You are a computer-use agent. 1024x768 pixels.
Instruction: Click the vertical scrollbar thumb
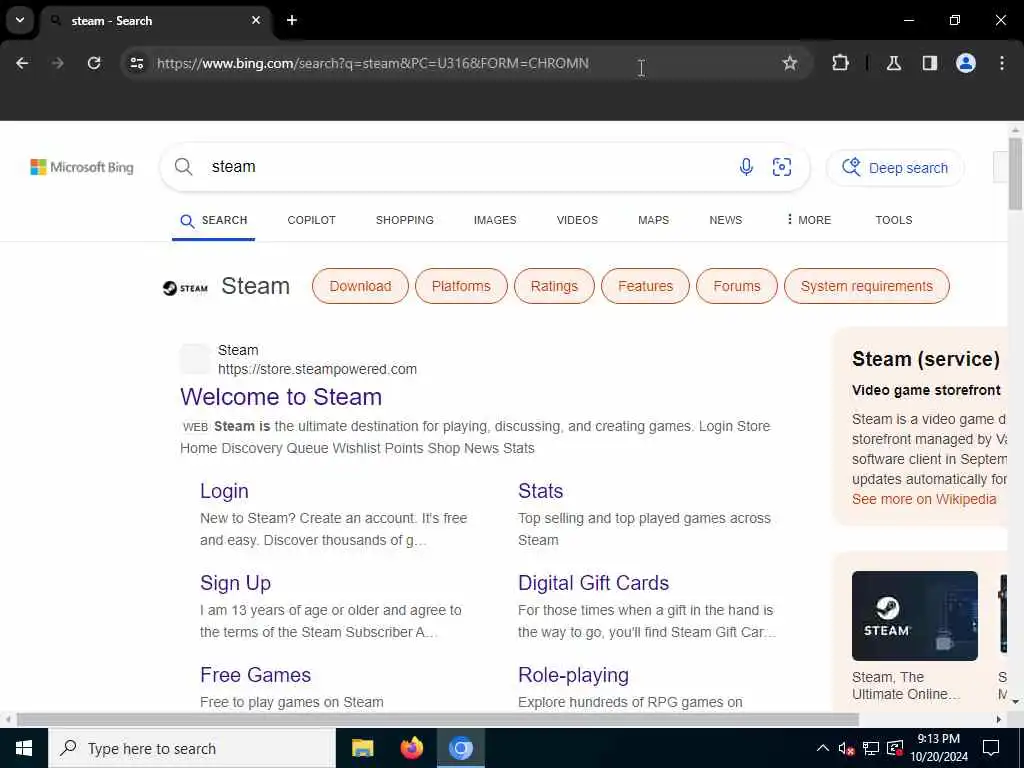click(x=1015, y=174)
